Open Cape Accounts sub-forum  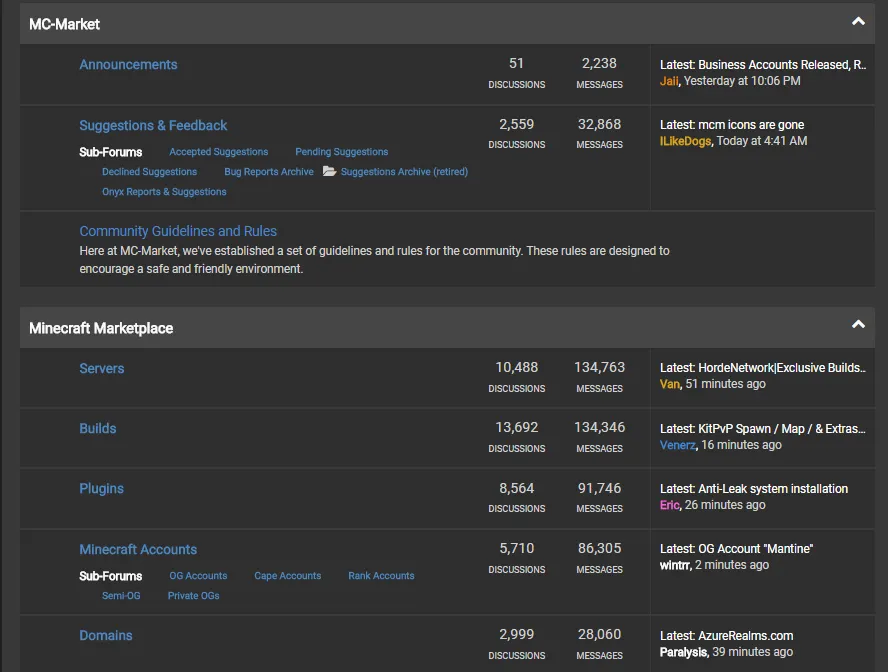point(288,576)
